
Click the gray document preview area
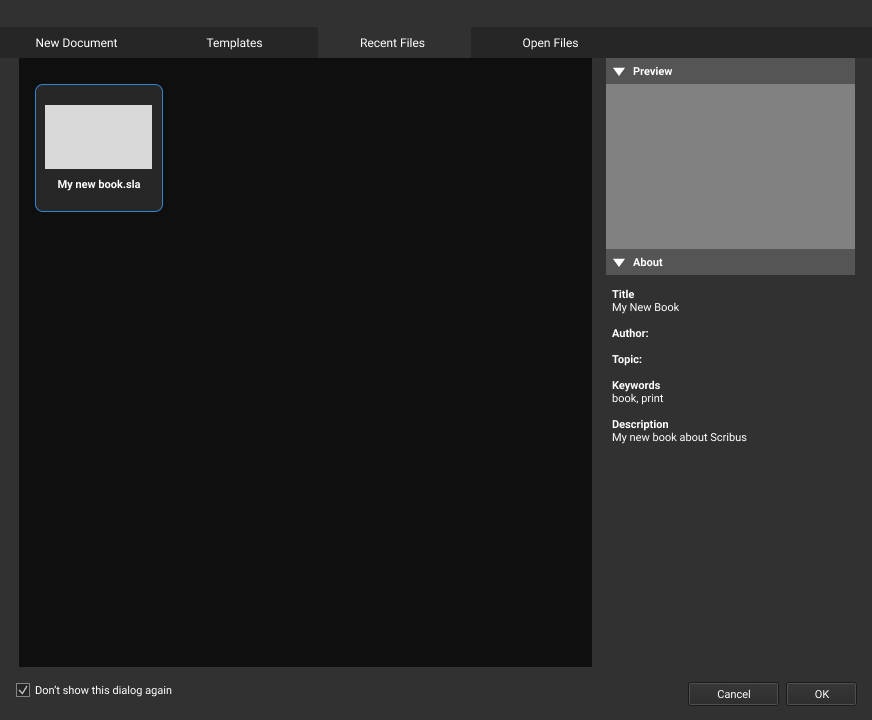730,166
